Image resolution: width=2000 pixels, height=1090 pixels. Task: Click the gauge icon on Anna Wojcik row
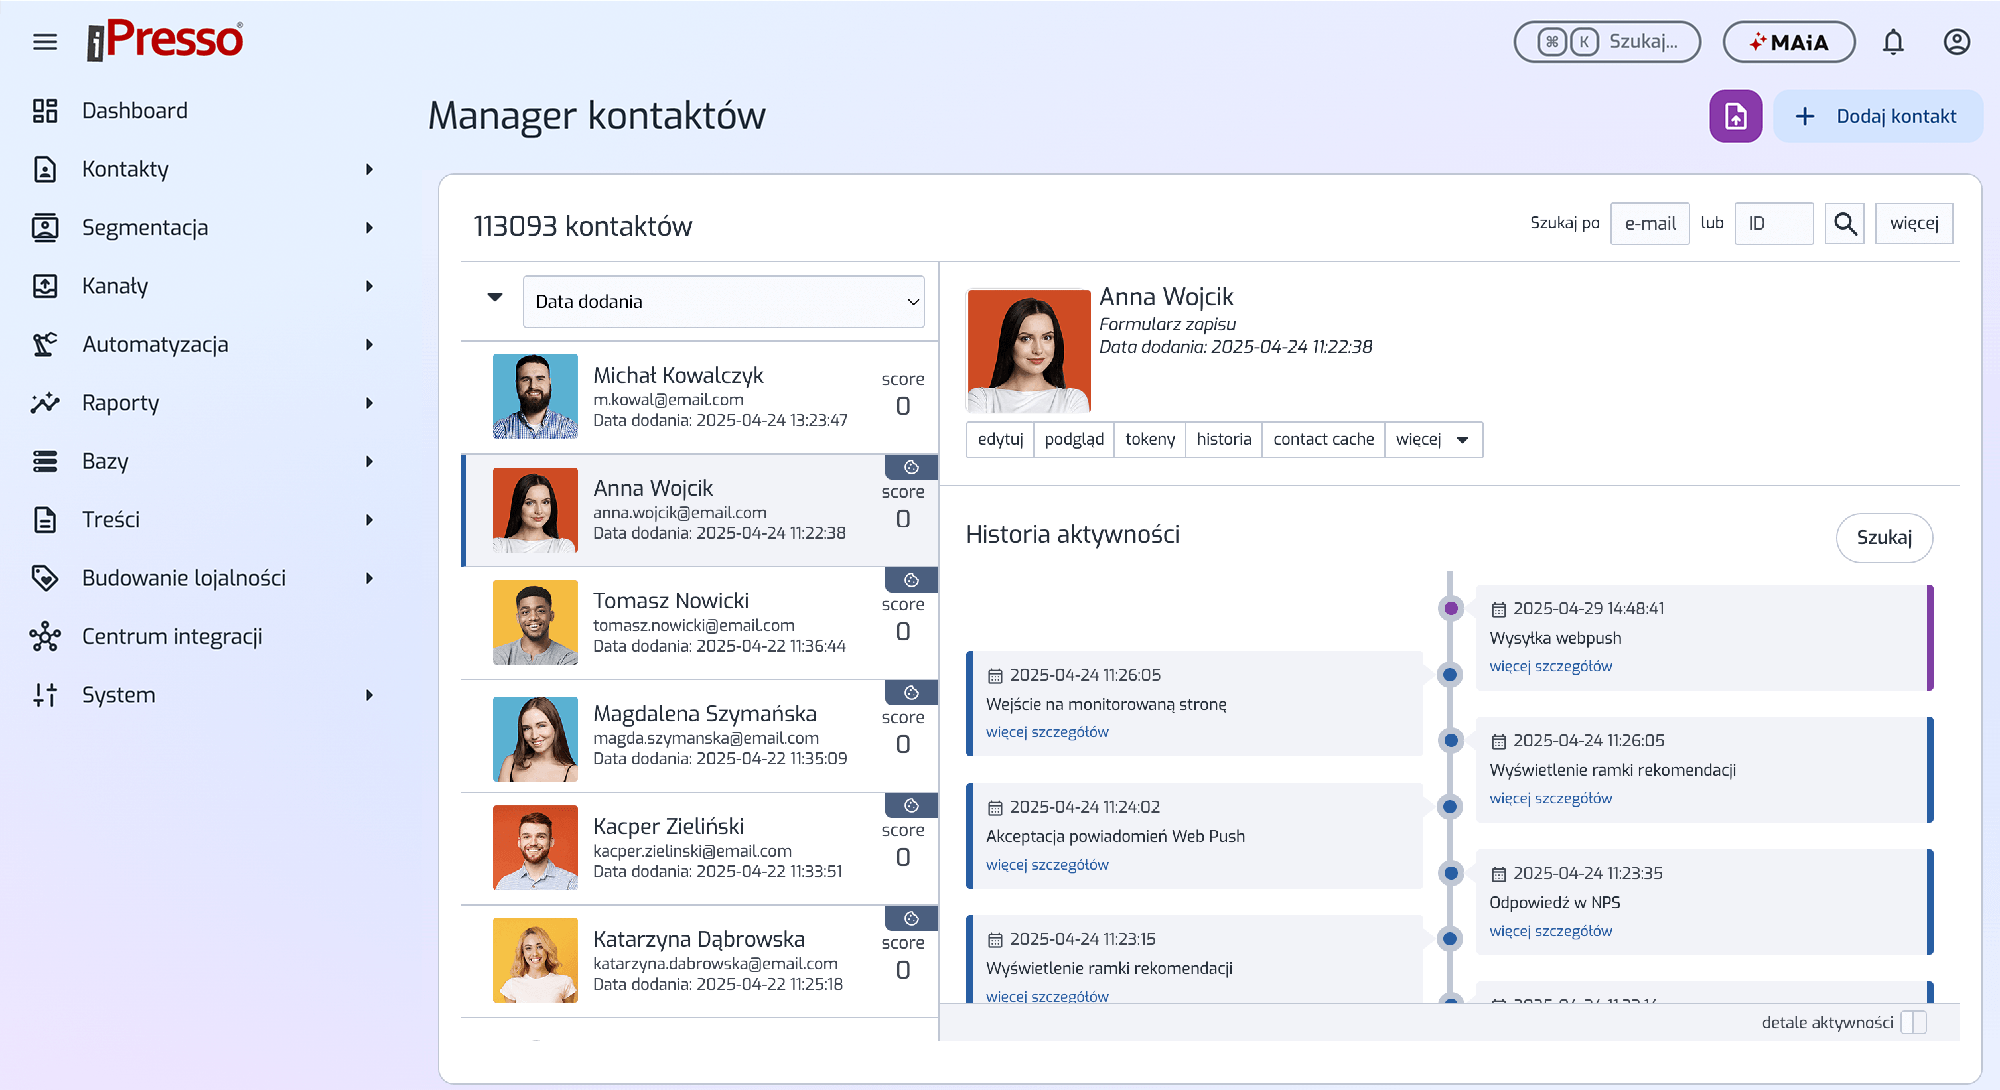pyautogui.click(x=911, y=467)
